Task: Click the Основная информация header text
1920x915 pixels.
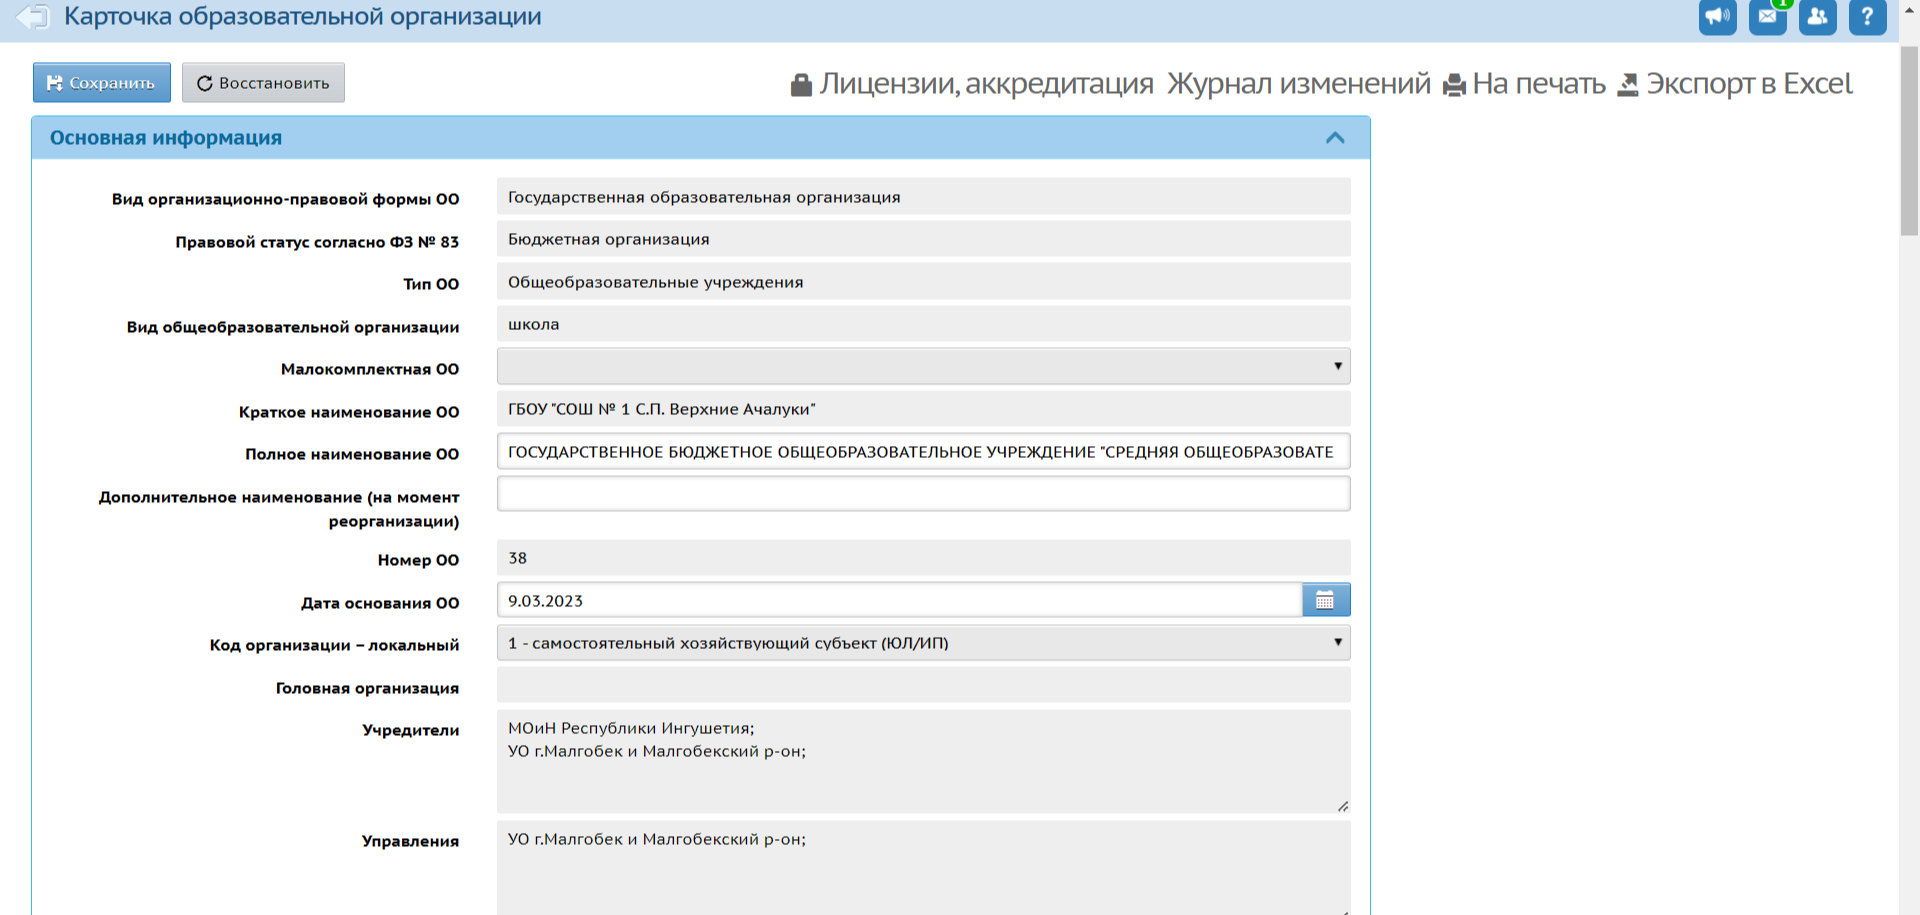Action: click(x=166, y=138)
